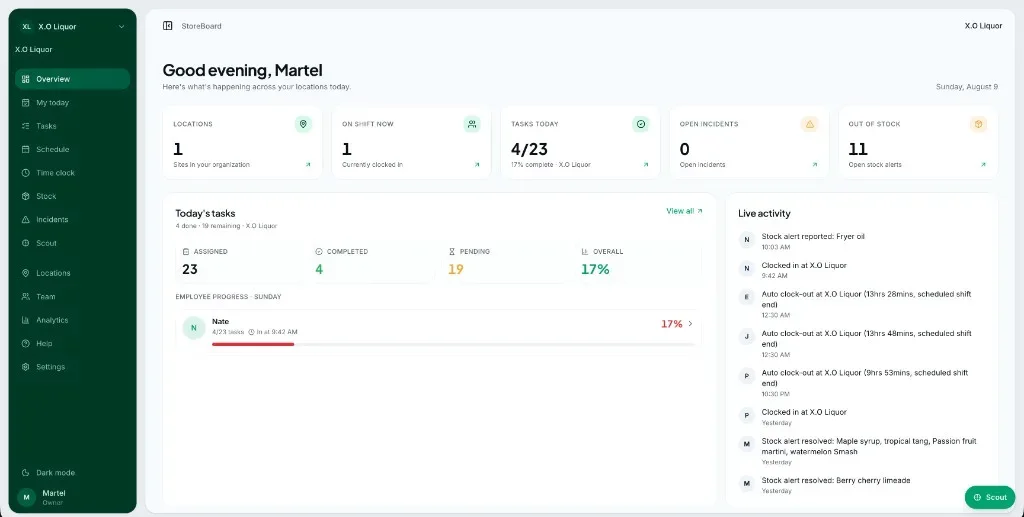Viewport: 1024px width, 517px height.
Task: Open the X.O Liquor organization dropdown
Action: [x=72, y=27]
